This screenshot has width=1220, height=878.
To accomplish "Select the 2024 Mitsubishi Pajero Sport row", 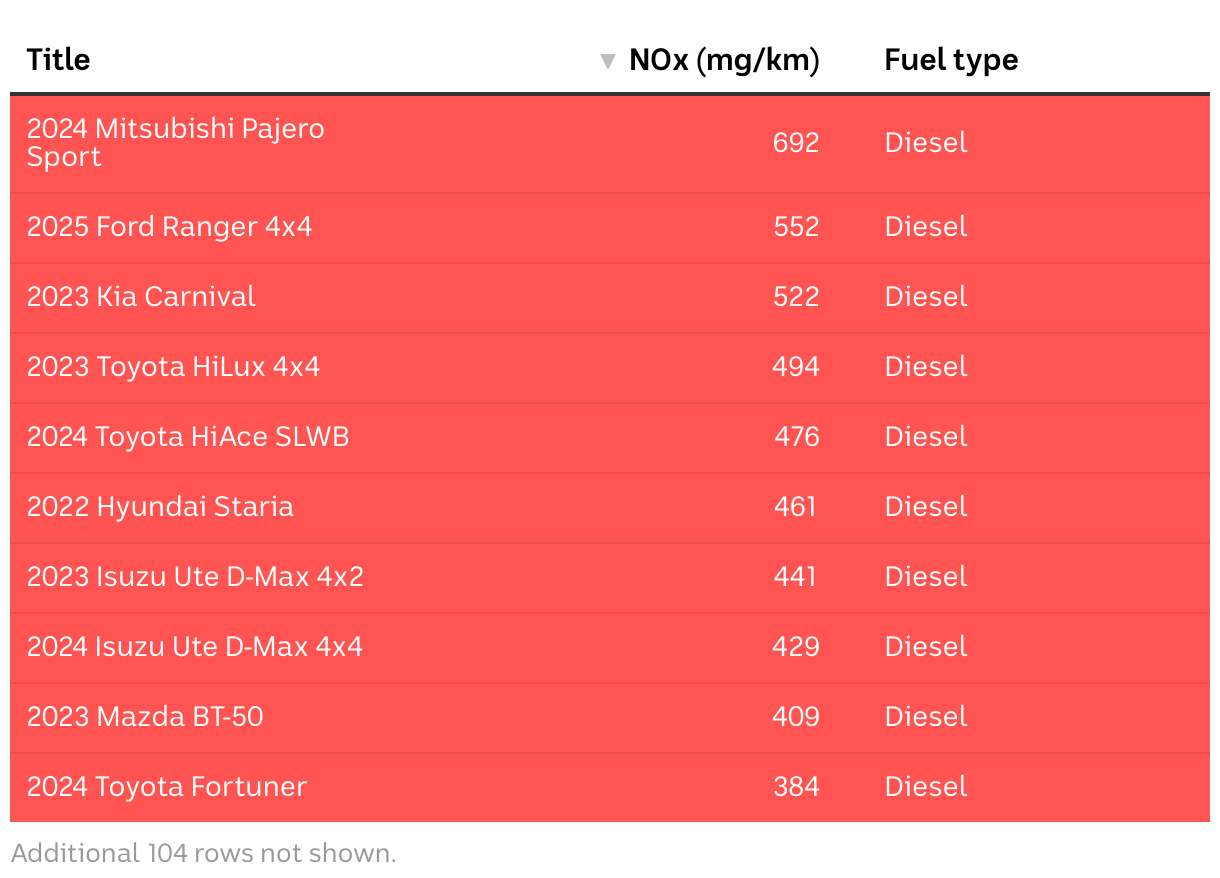I will click(176, 143).
